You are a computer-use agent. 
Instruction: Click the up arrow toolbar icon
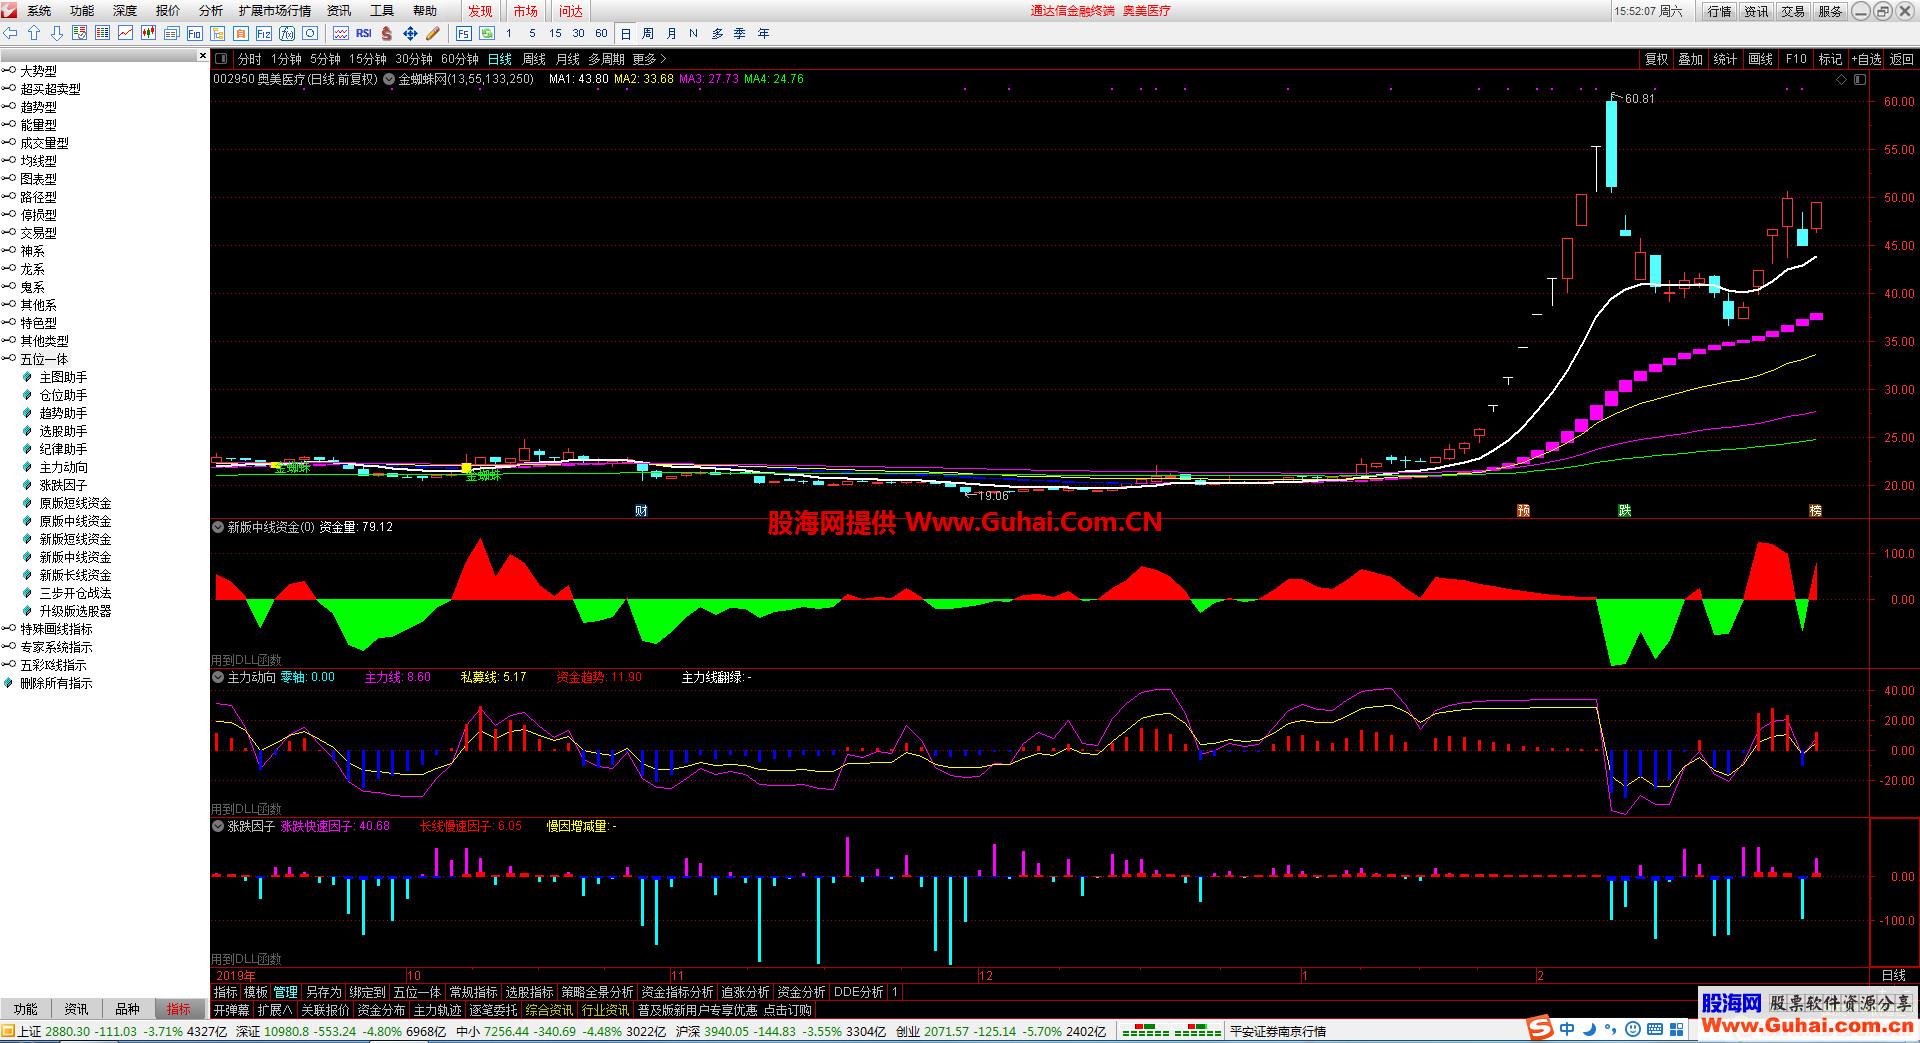point(34,33)
